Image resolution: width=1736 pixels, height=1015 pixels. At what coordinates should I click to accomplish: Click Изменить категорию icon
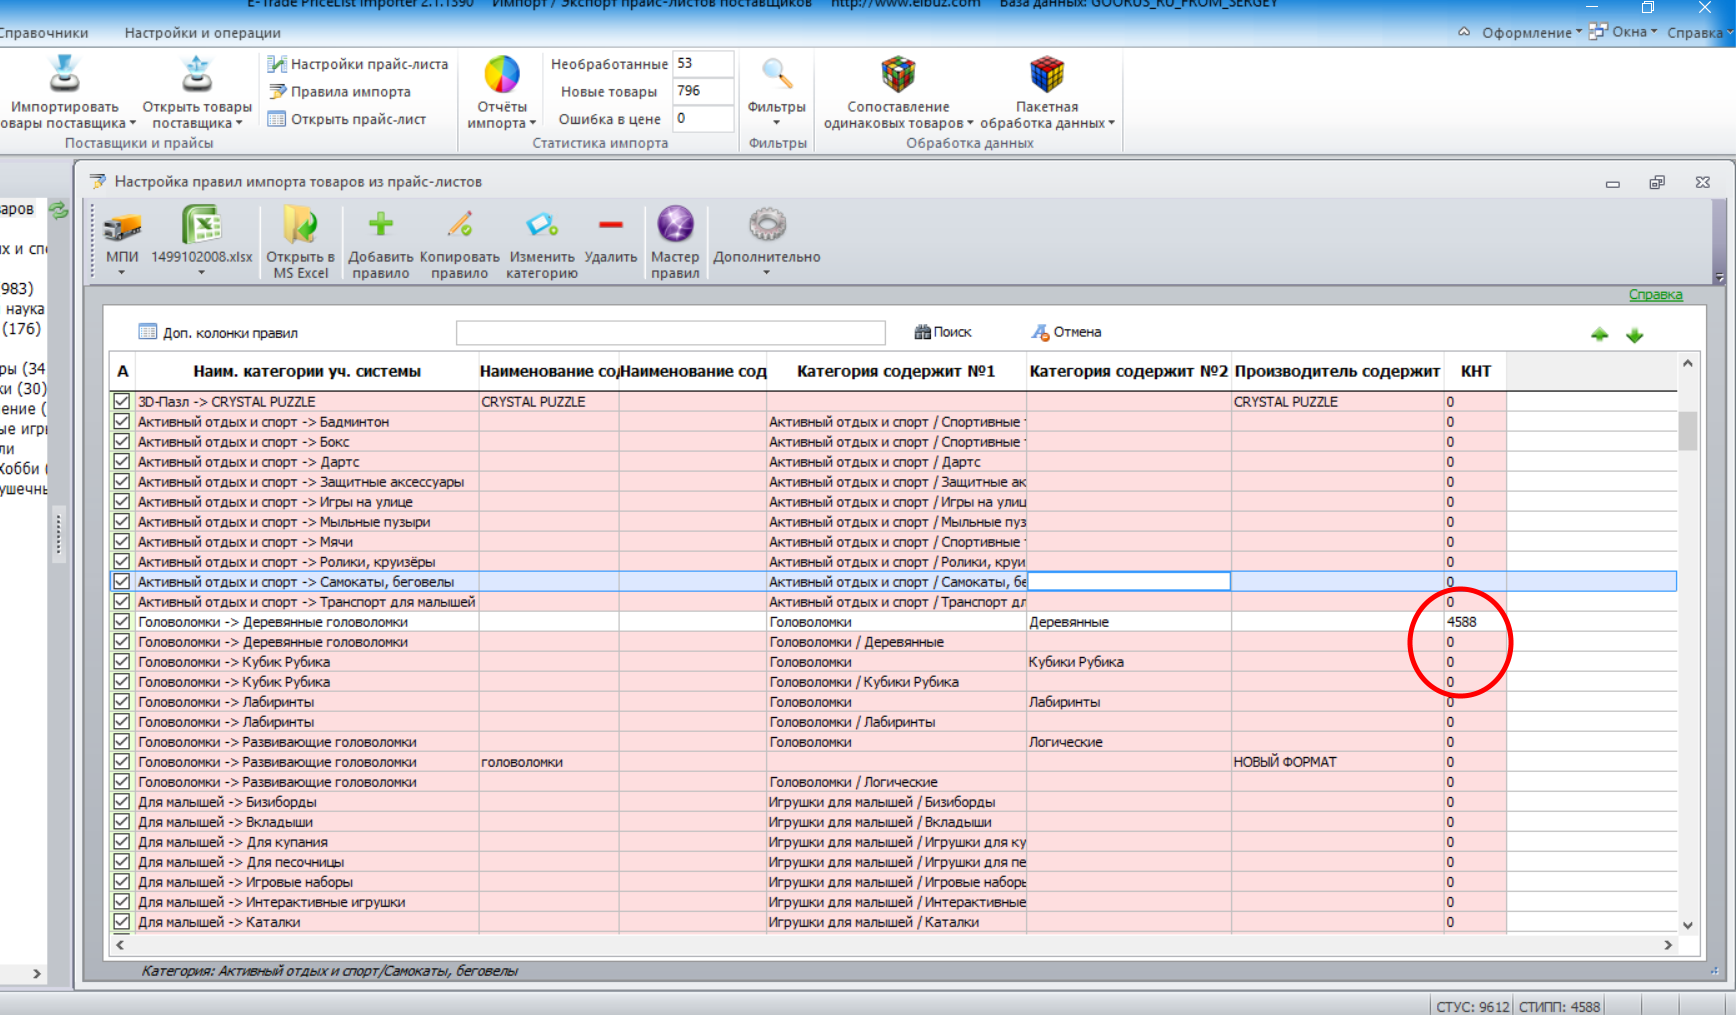542,224
